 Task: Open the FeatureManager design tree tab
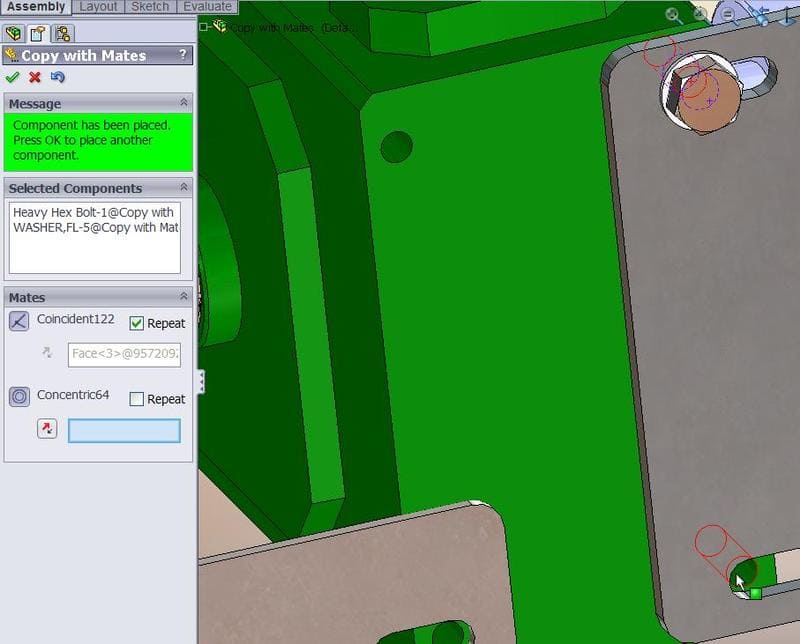click(14, 34)
